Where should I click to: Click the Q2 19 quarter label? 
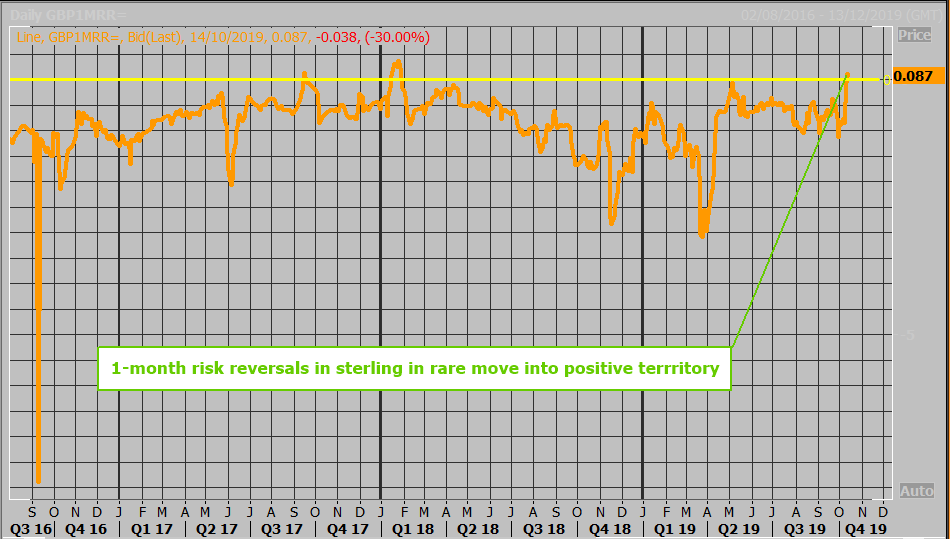tap(740, 529)
